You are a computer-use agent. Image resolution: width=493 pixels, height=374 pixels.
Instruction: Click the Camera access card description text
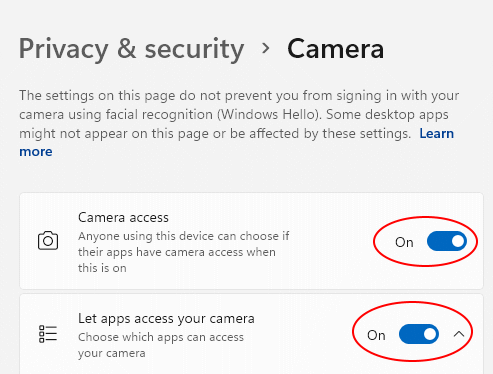184,252
